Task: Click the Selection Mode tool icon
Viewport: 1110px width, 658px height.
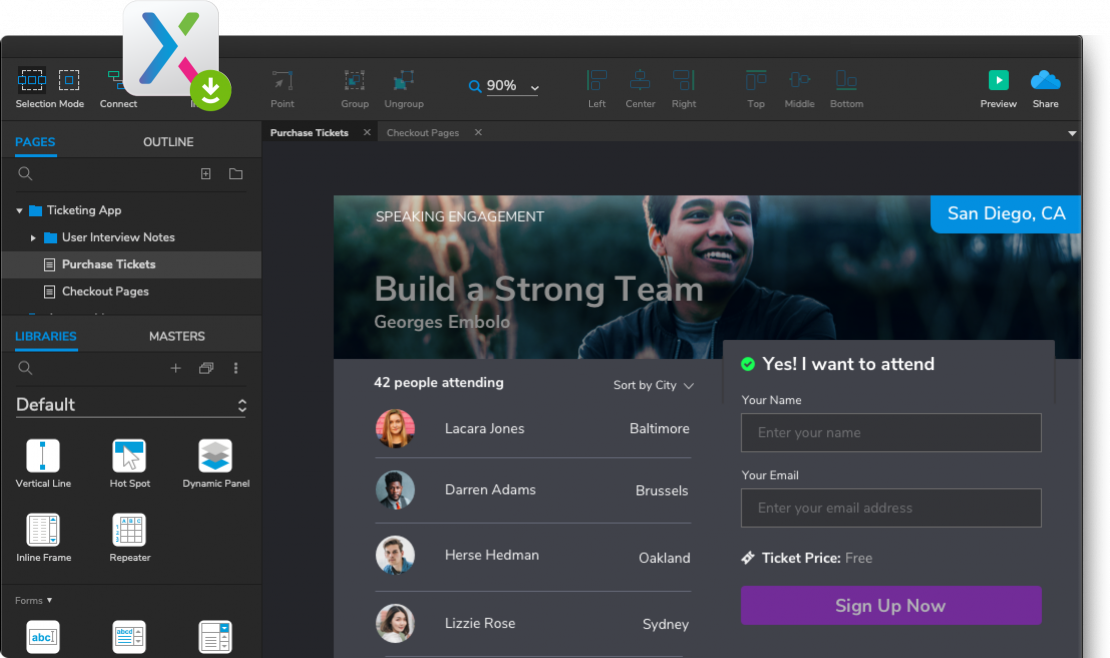Action: 32,80
